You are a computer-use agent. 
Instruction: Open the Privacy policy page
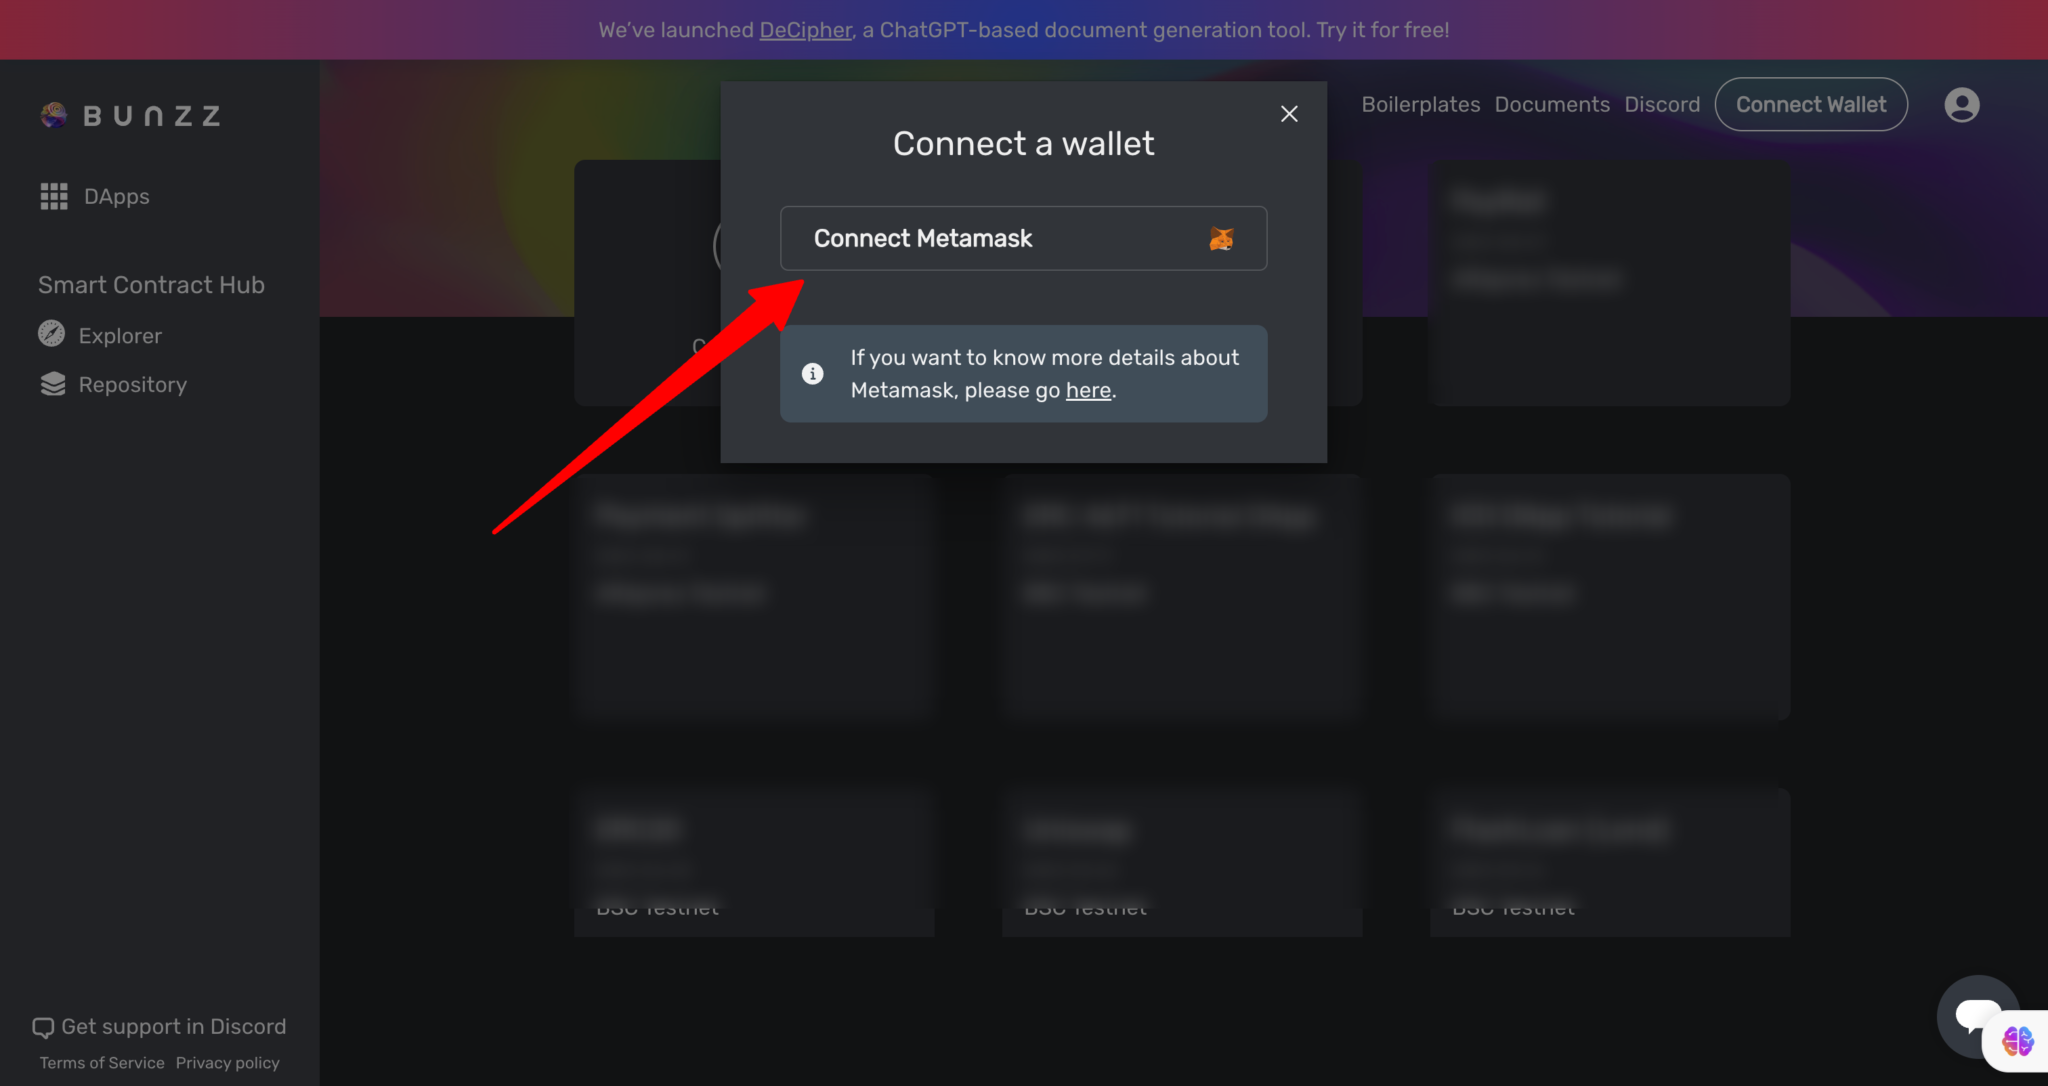point(227,1062)
